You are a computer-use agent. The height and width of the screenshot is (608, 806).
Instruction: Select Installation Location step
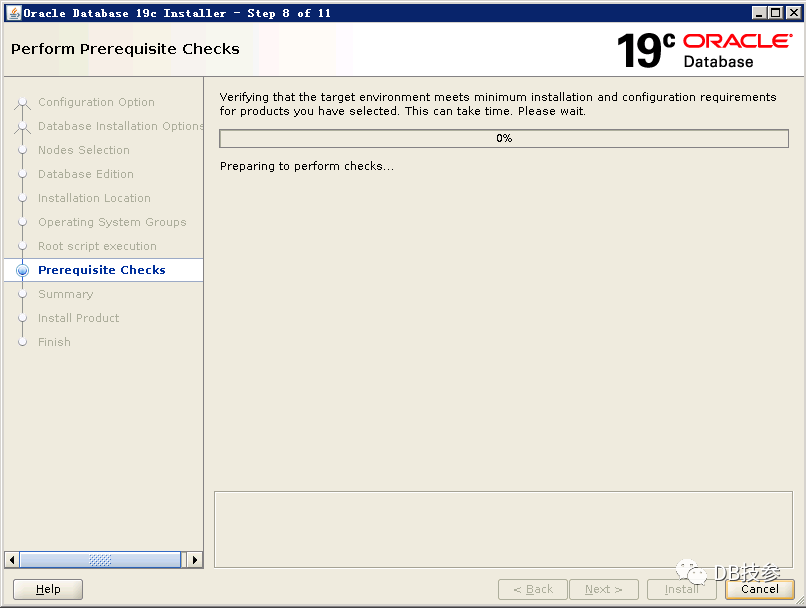pyautogui.click(x=94, y=198)
